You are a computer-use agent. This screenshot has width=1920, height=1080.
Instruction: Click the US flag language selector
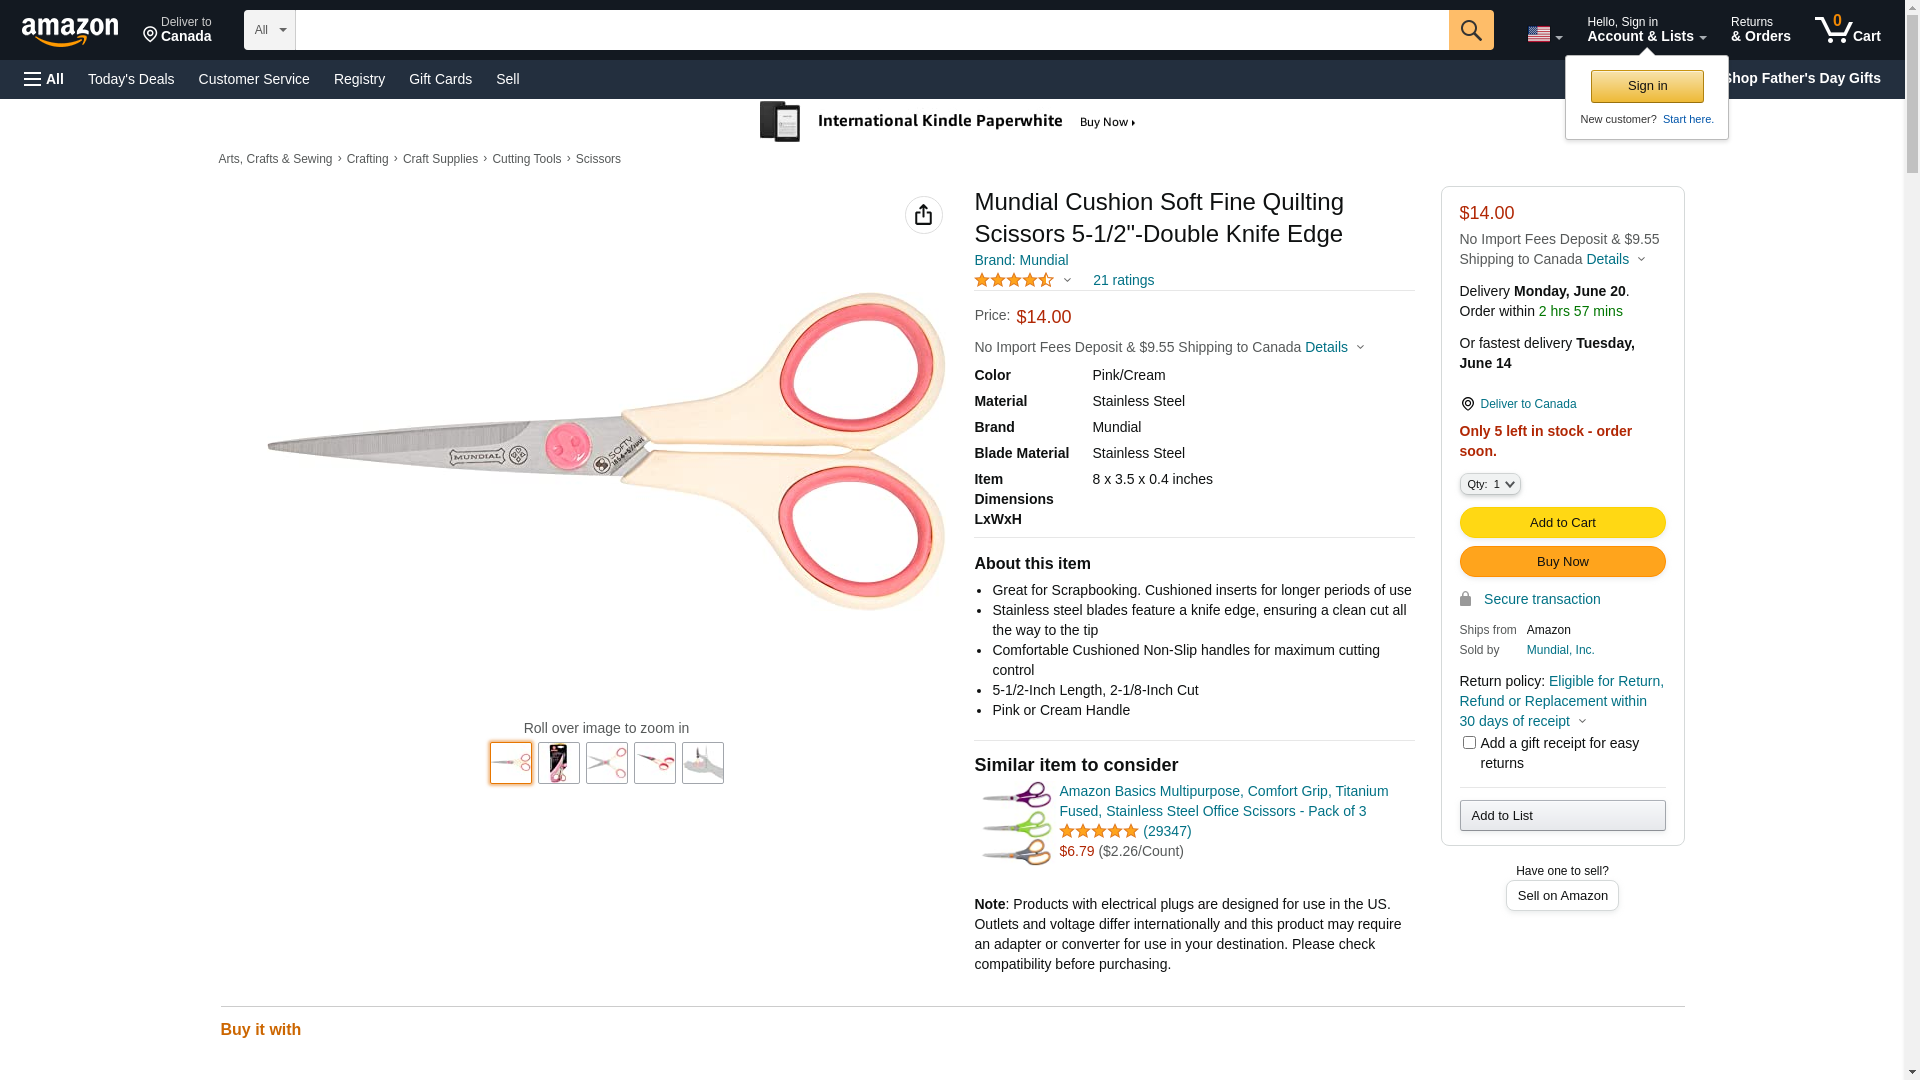pyautogui.click(x=1544, y=35)
